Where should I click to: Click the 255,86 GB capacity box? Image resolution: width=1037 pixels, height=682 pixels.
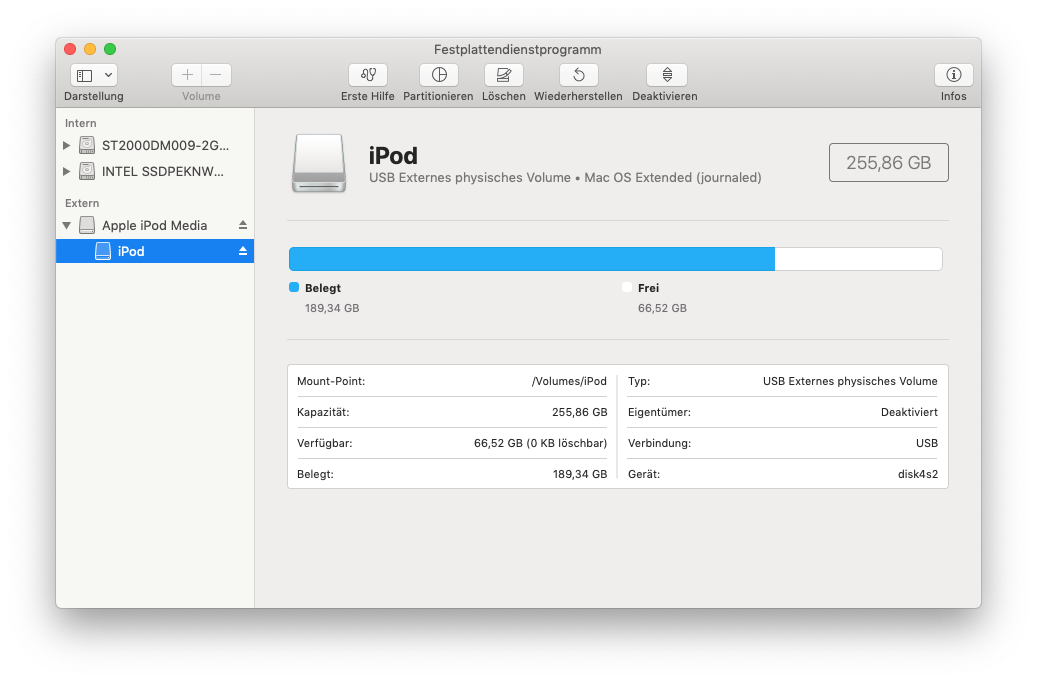coord(888,163)
